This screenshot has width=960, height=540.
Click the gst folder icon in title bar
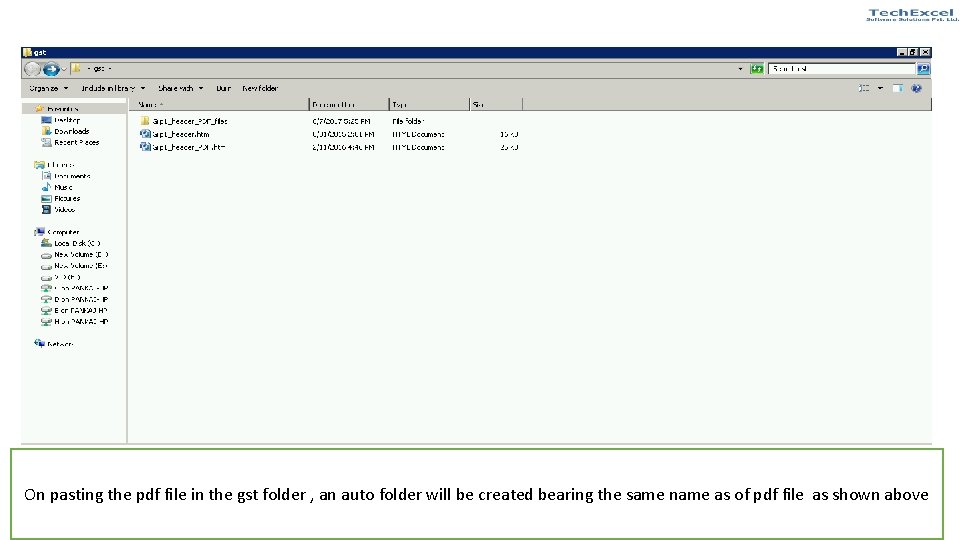pyautogui.click(x=28, y=53)
